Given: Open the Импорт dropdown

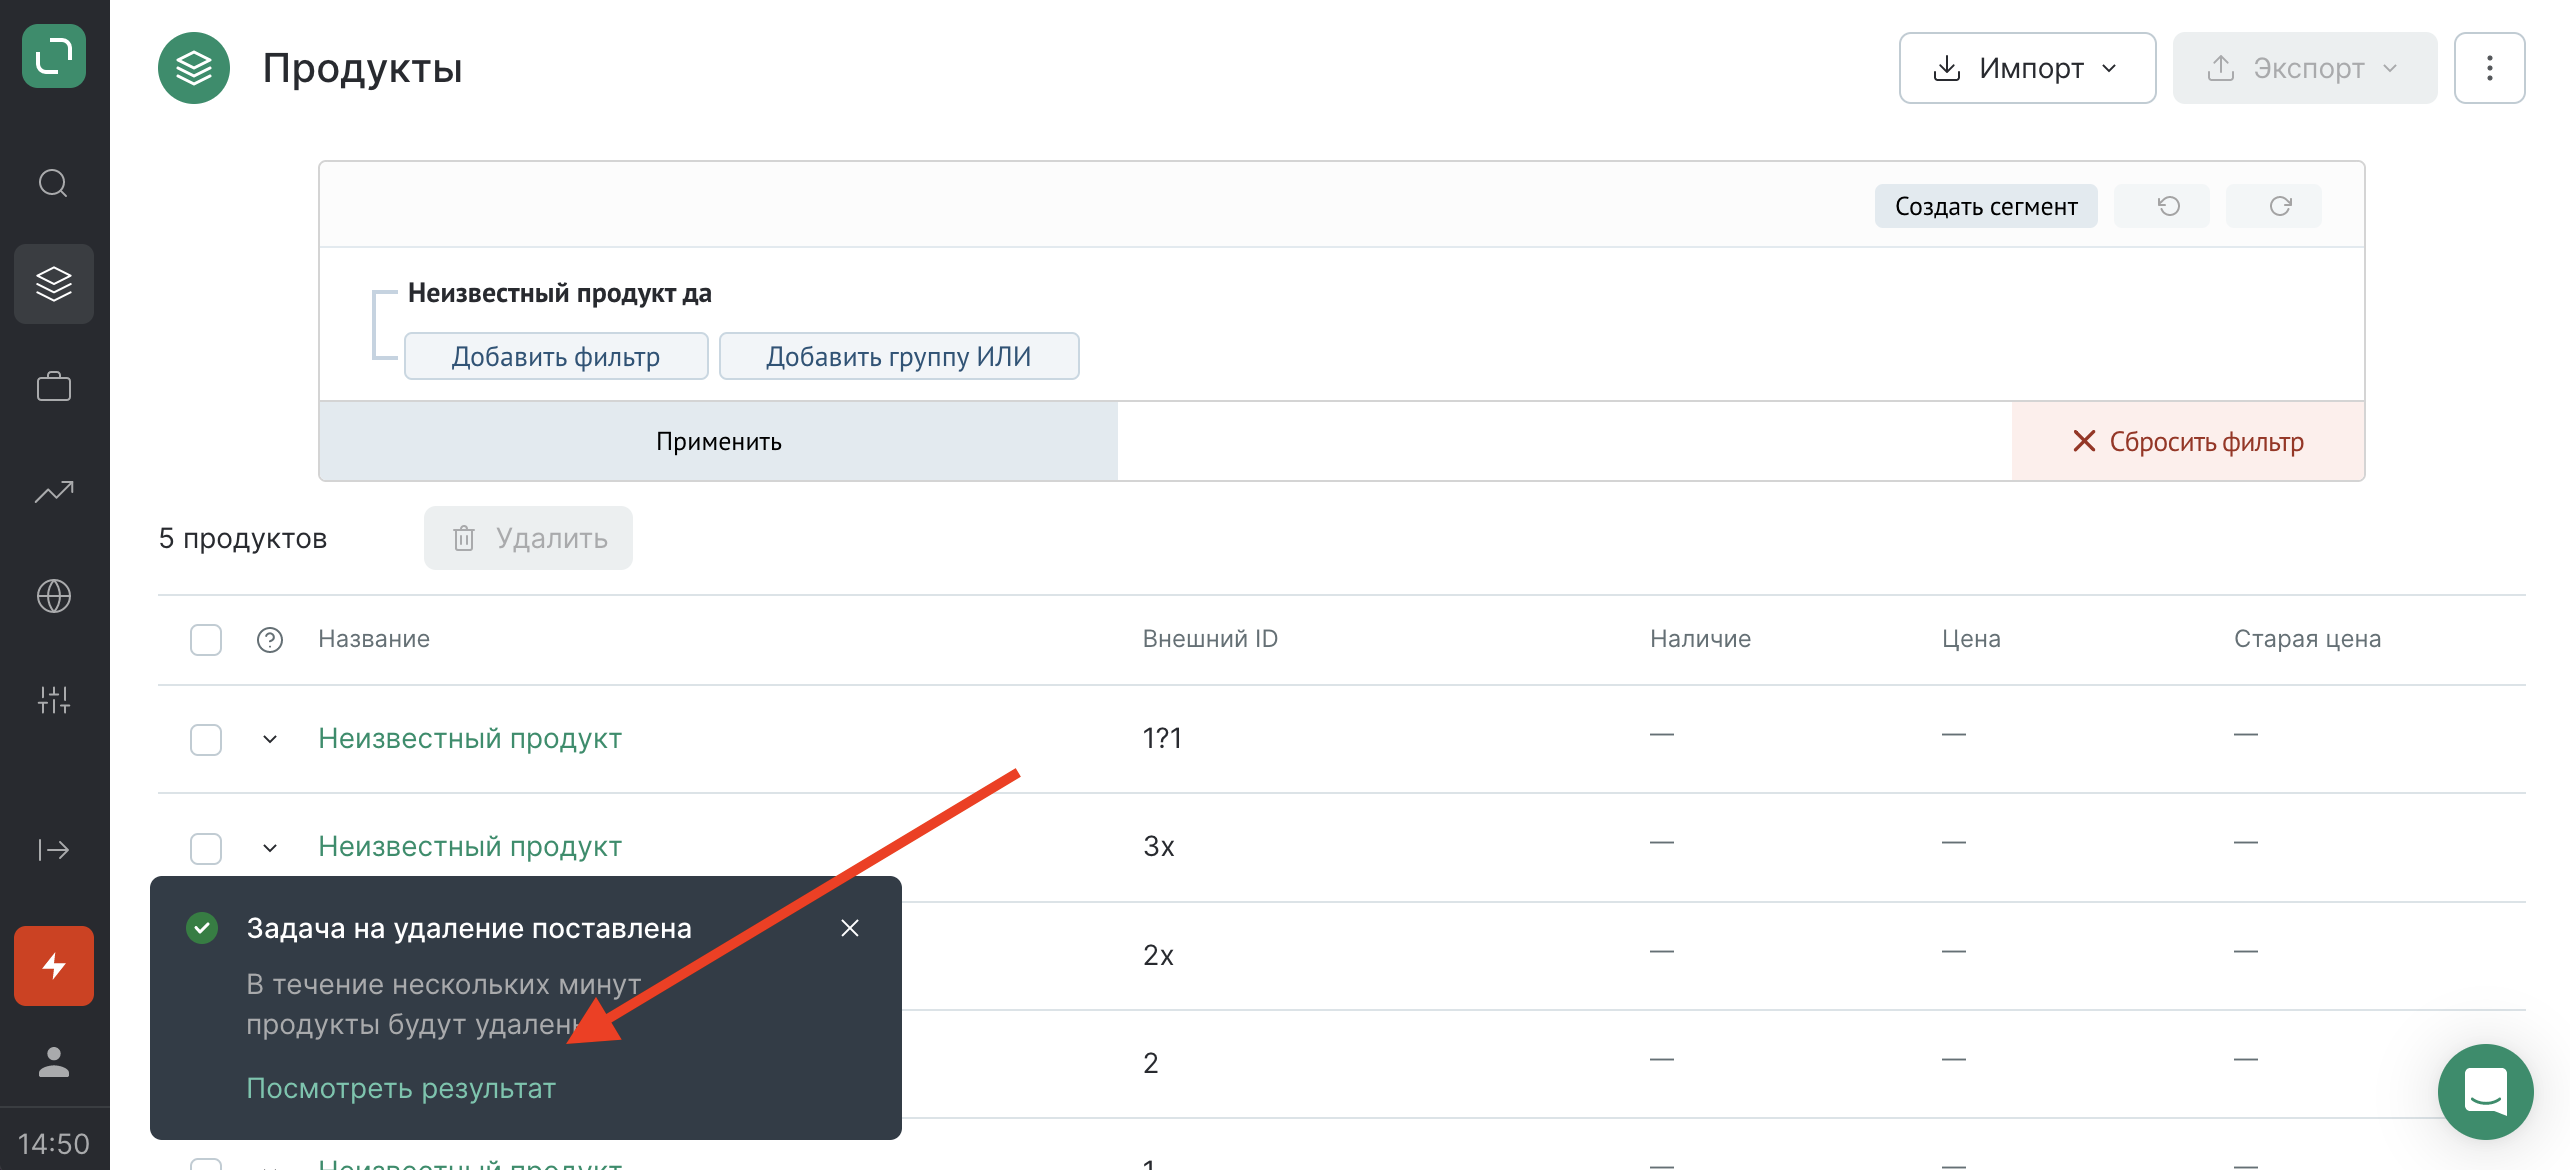Looking at the screenshot, I should click(x=2028, y=68).
